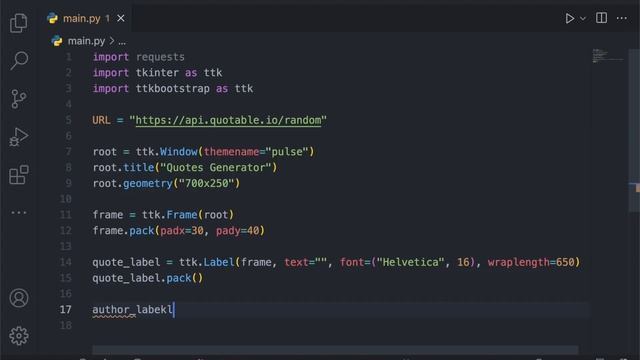This screenshot has height=360, width=640.
Task: Open the Extensions marketplace view
Action: (x=19, y=175)
